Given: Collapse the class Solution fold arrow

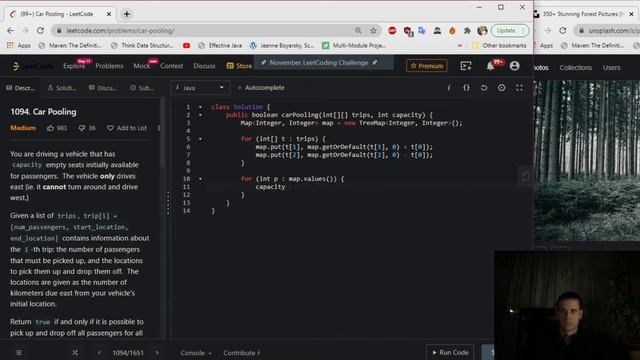Looking at the screenshot, I should 200,107.
